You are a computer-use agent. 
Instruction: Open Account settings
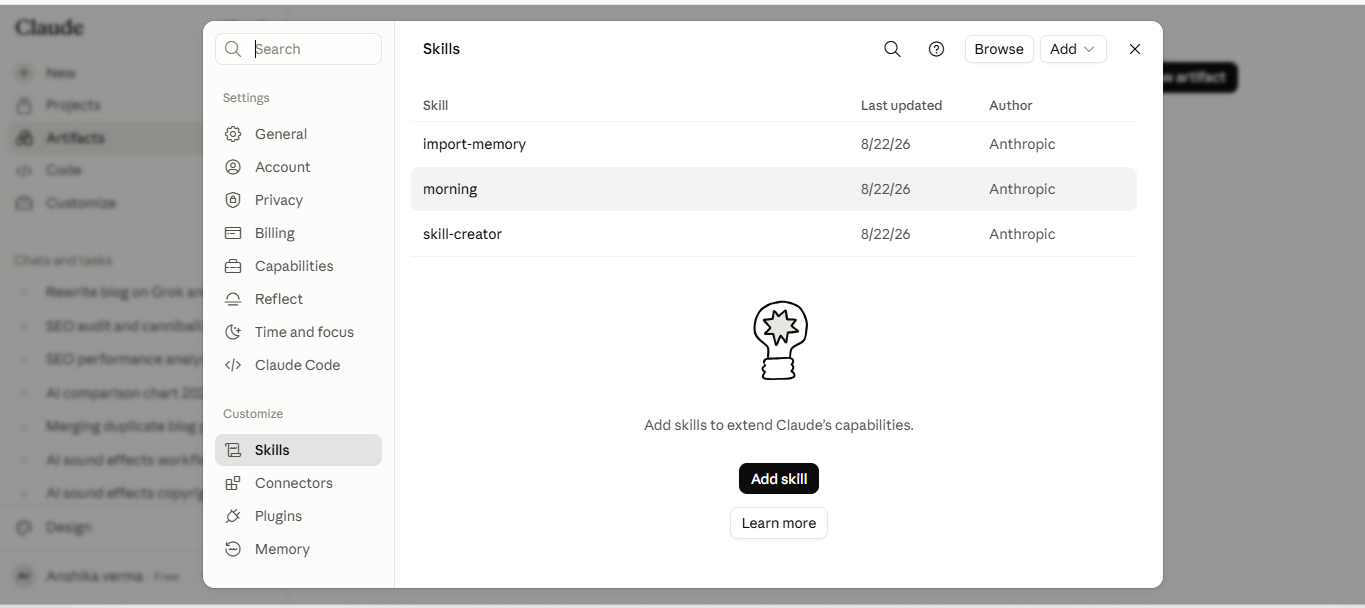pyautogui.click(x=298, y=167)
